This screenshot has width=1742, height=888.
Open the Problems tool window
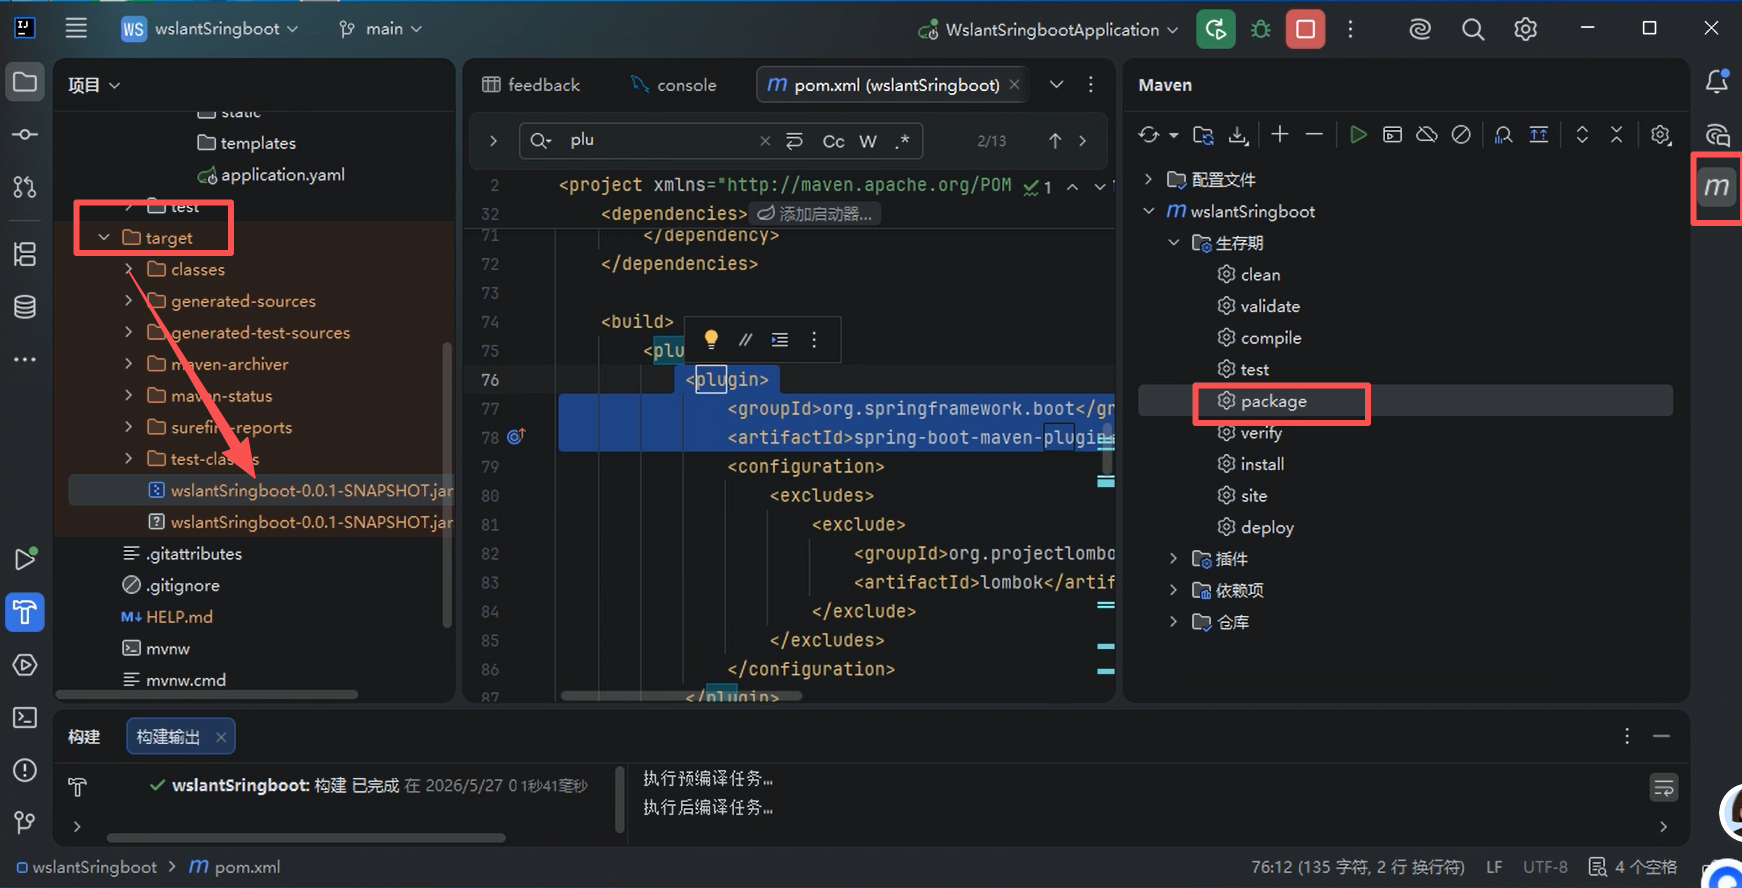pos(25,770)
